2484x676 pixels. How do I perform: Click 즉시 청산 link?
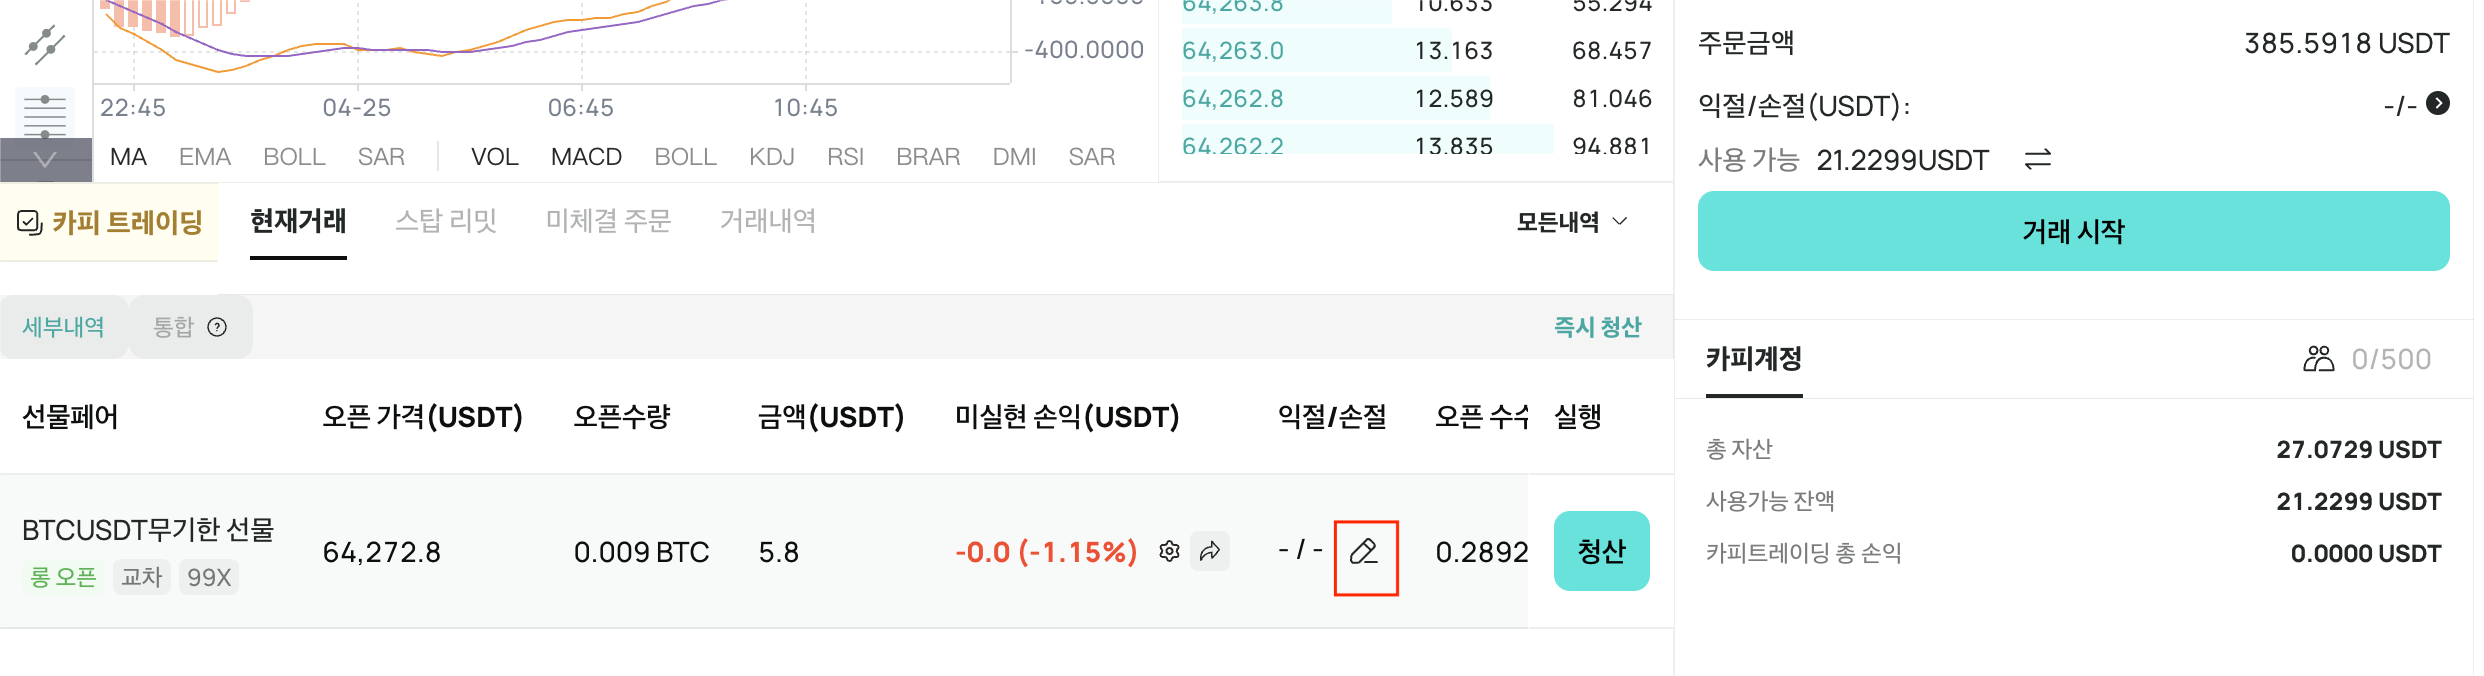(x=1597, y=327)
